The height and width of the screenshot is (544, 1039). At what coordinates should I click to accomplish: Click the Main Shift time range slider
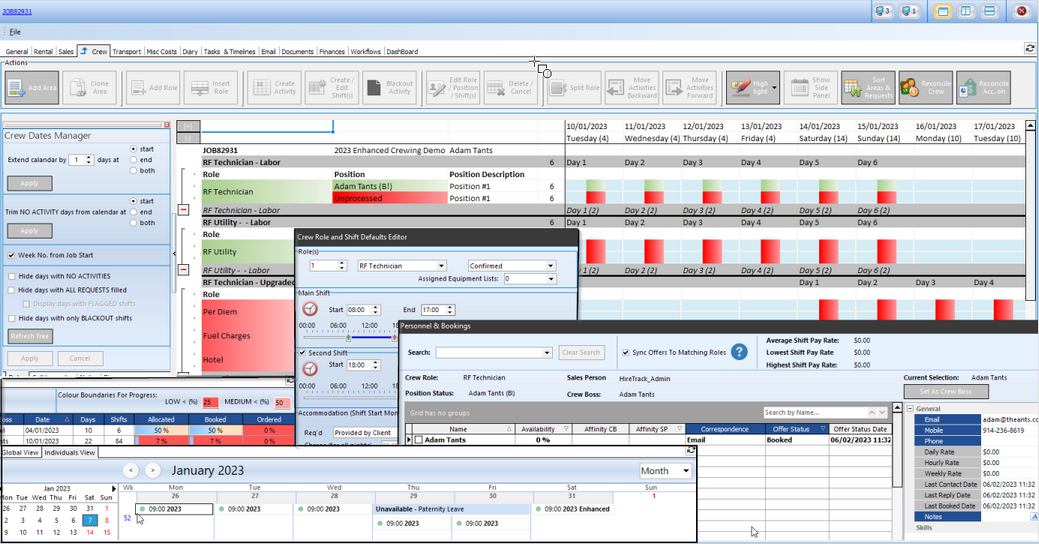click(340, 335)
